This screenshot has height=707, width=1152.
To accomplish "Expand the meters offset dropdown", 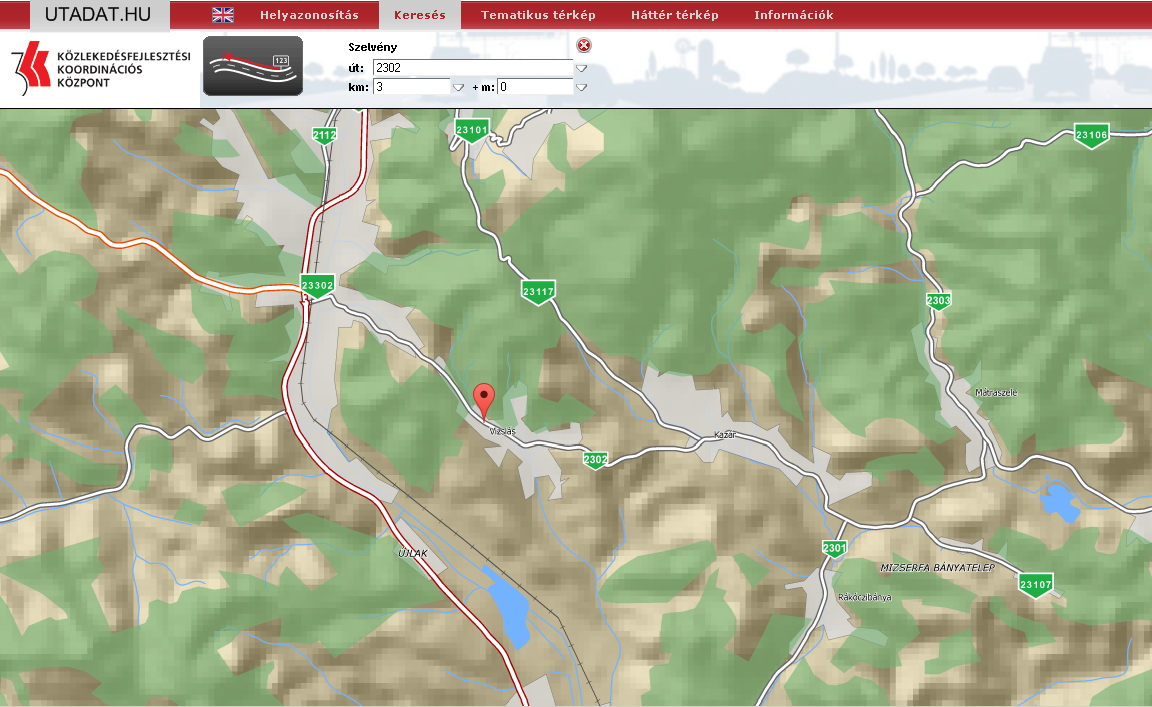I will point(581,87).
